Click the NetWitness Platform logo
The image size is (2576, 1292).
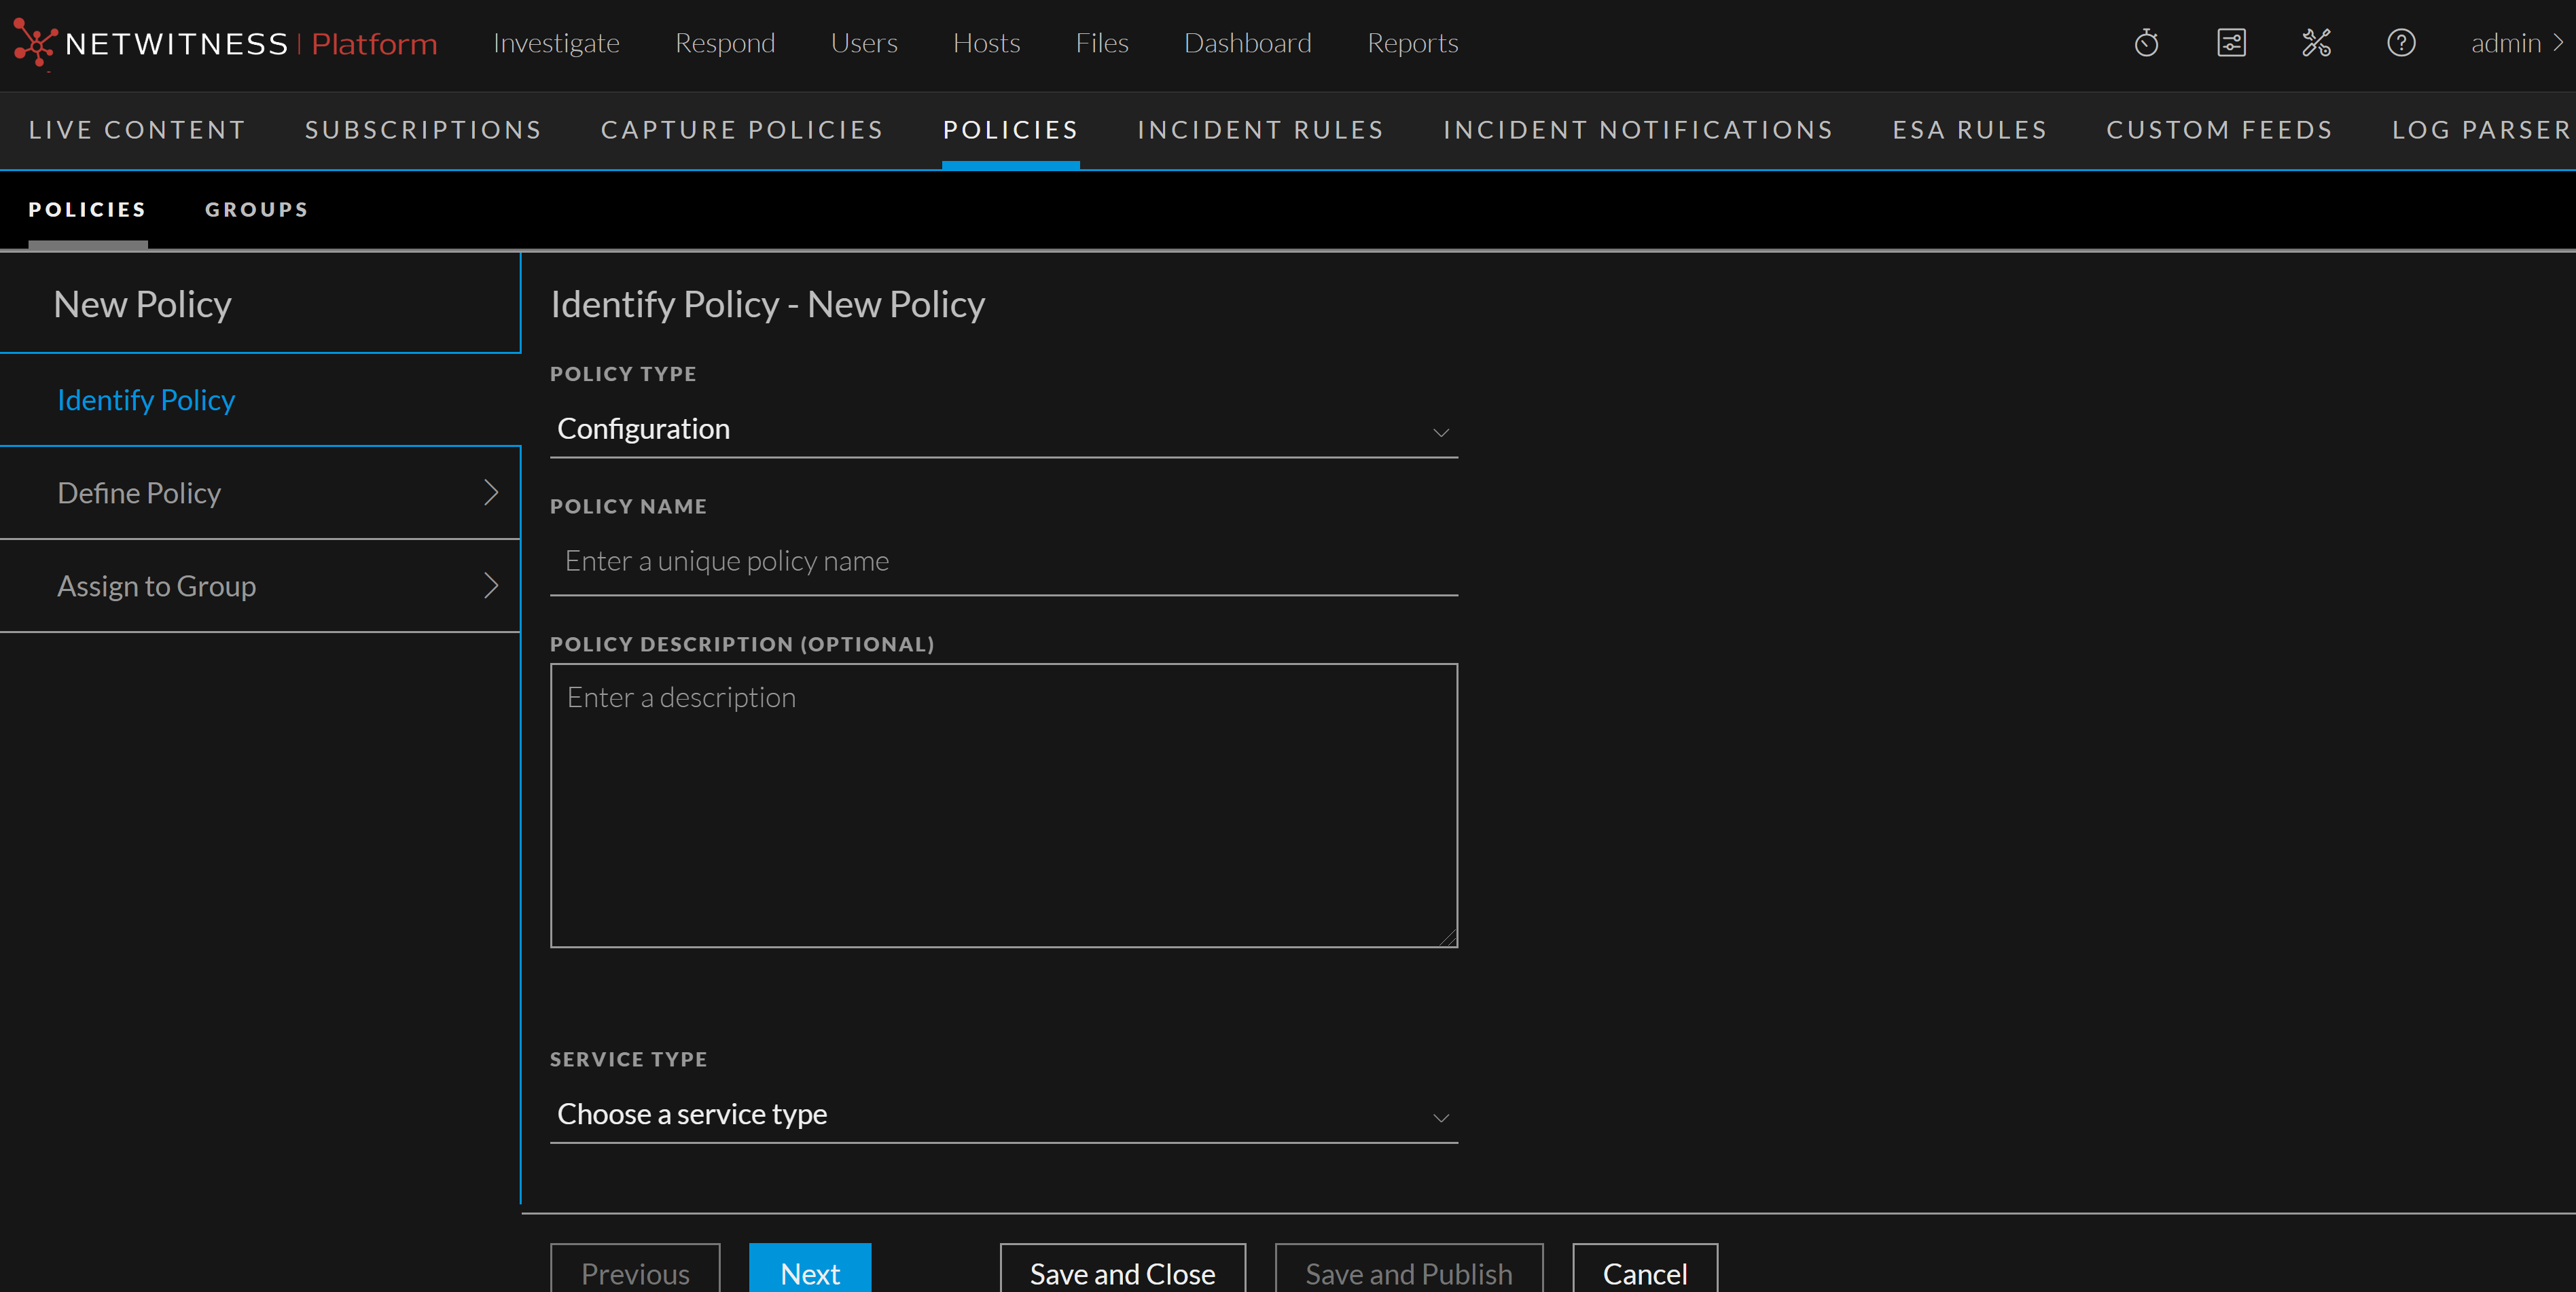(x=225, y=44)
